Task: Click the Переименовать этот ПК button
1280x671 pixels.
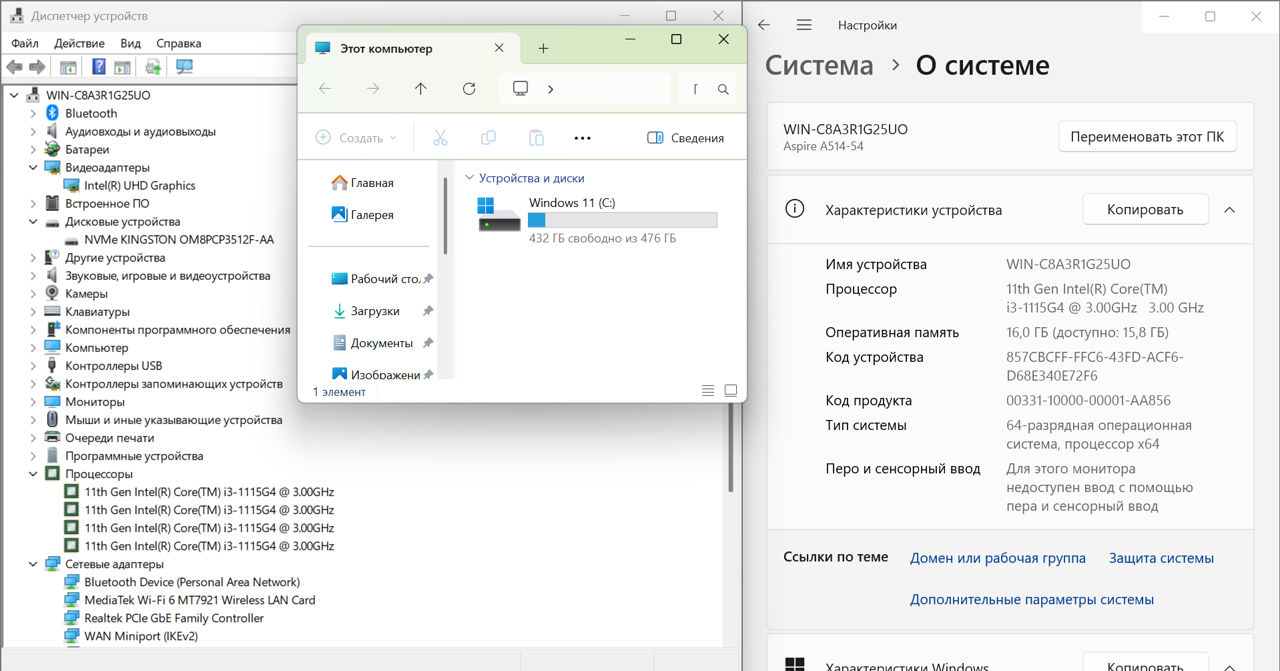Action: (x=1147, y=137)
